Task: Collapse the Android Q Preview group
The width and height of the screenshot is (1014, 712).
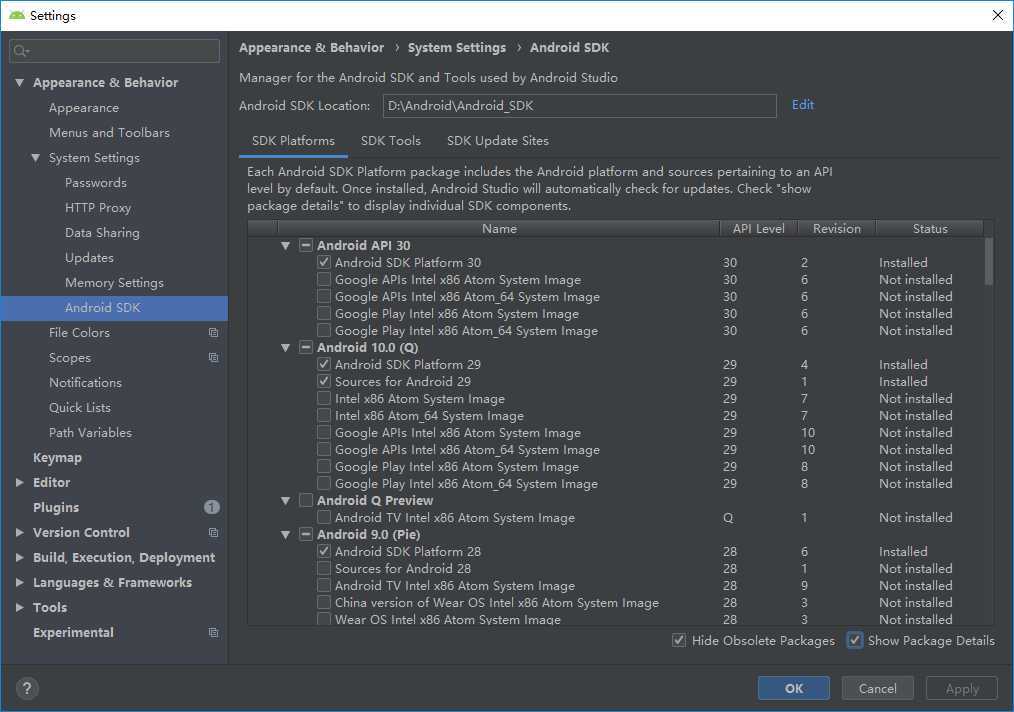Action: click(285, 501)
